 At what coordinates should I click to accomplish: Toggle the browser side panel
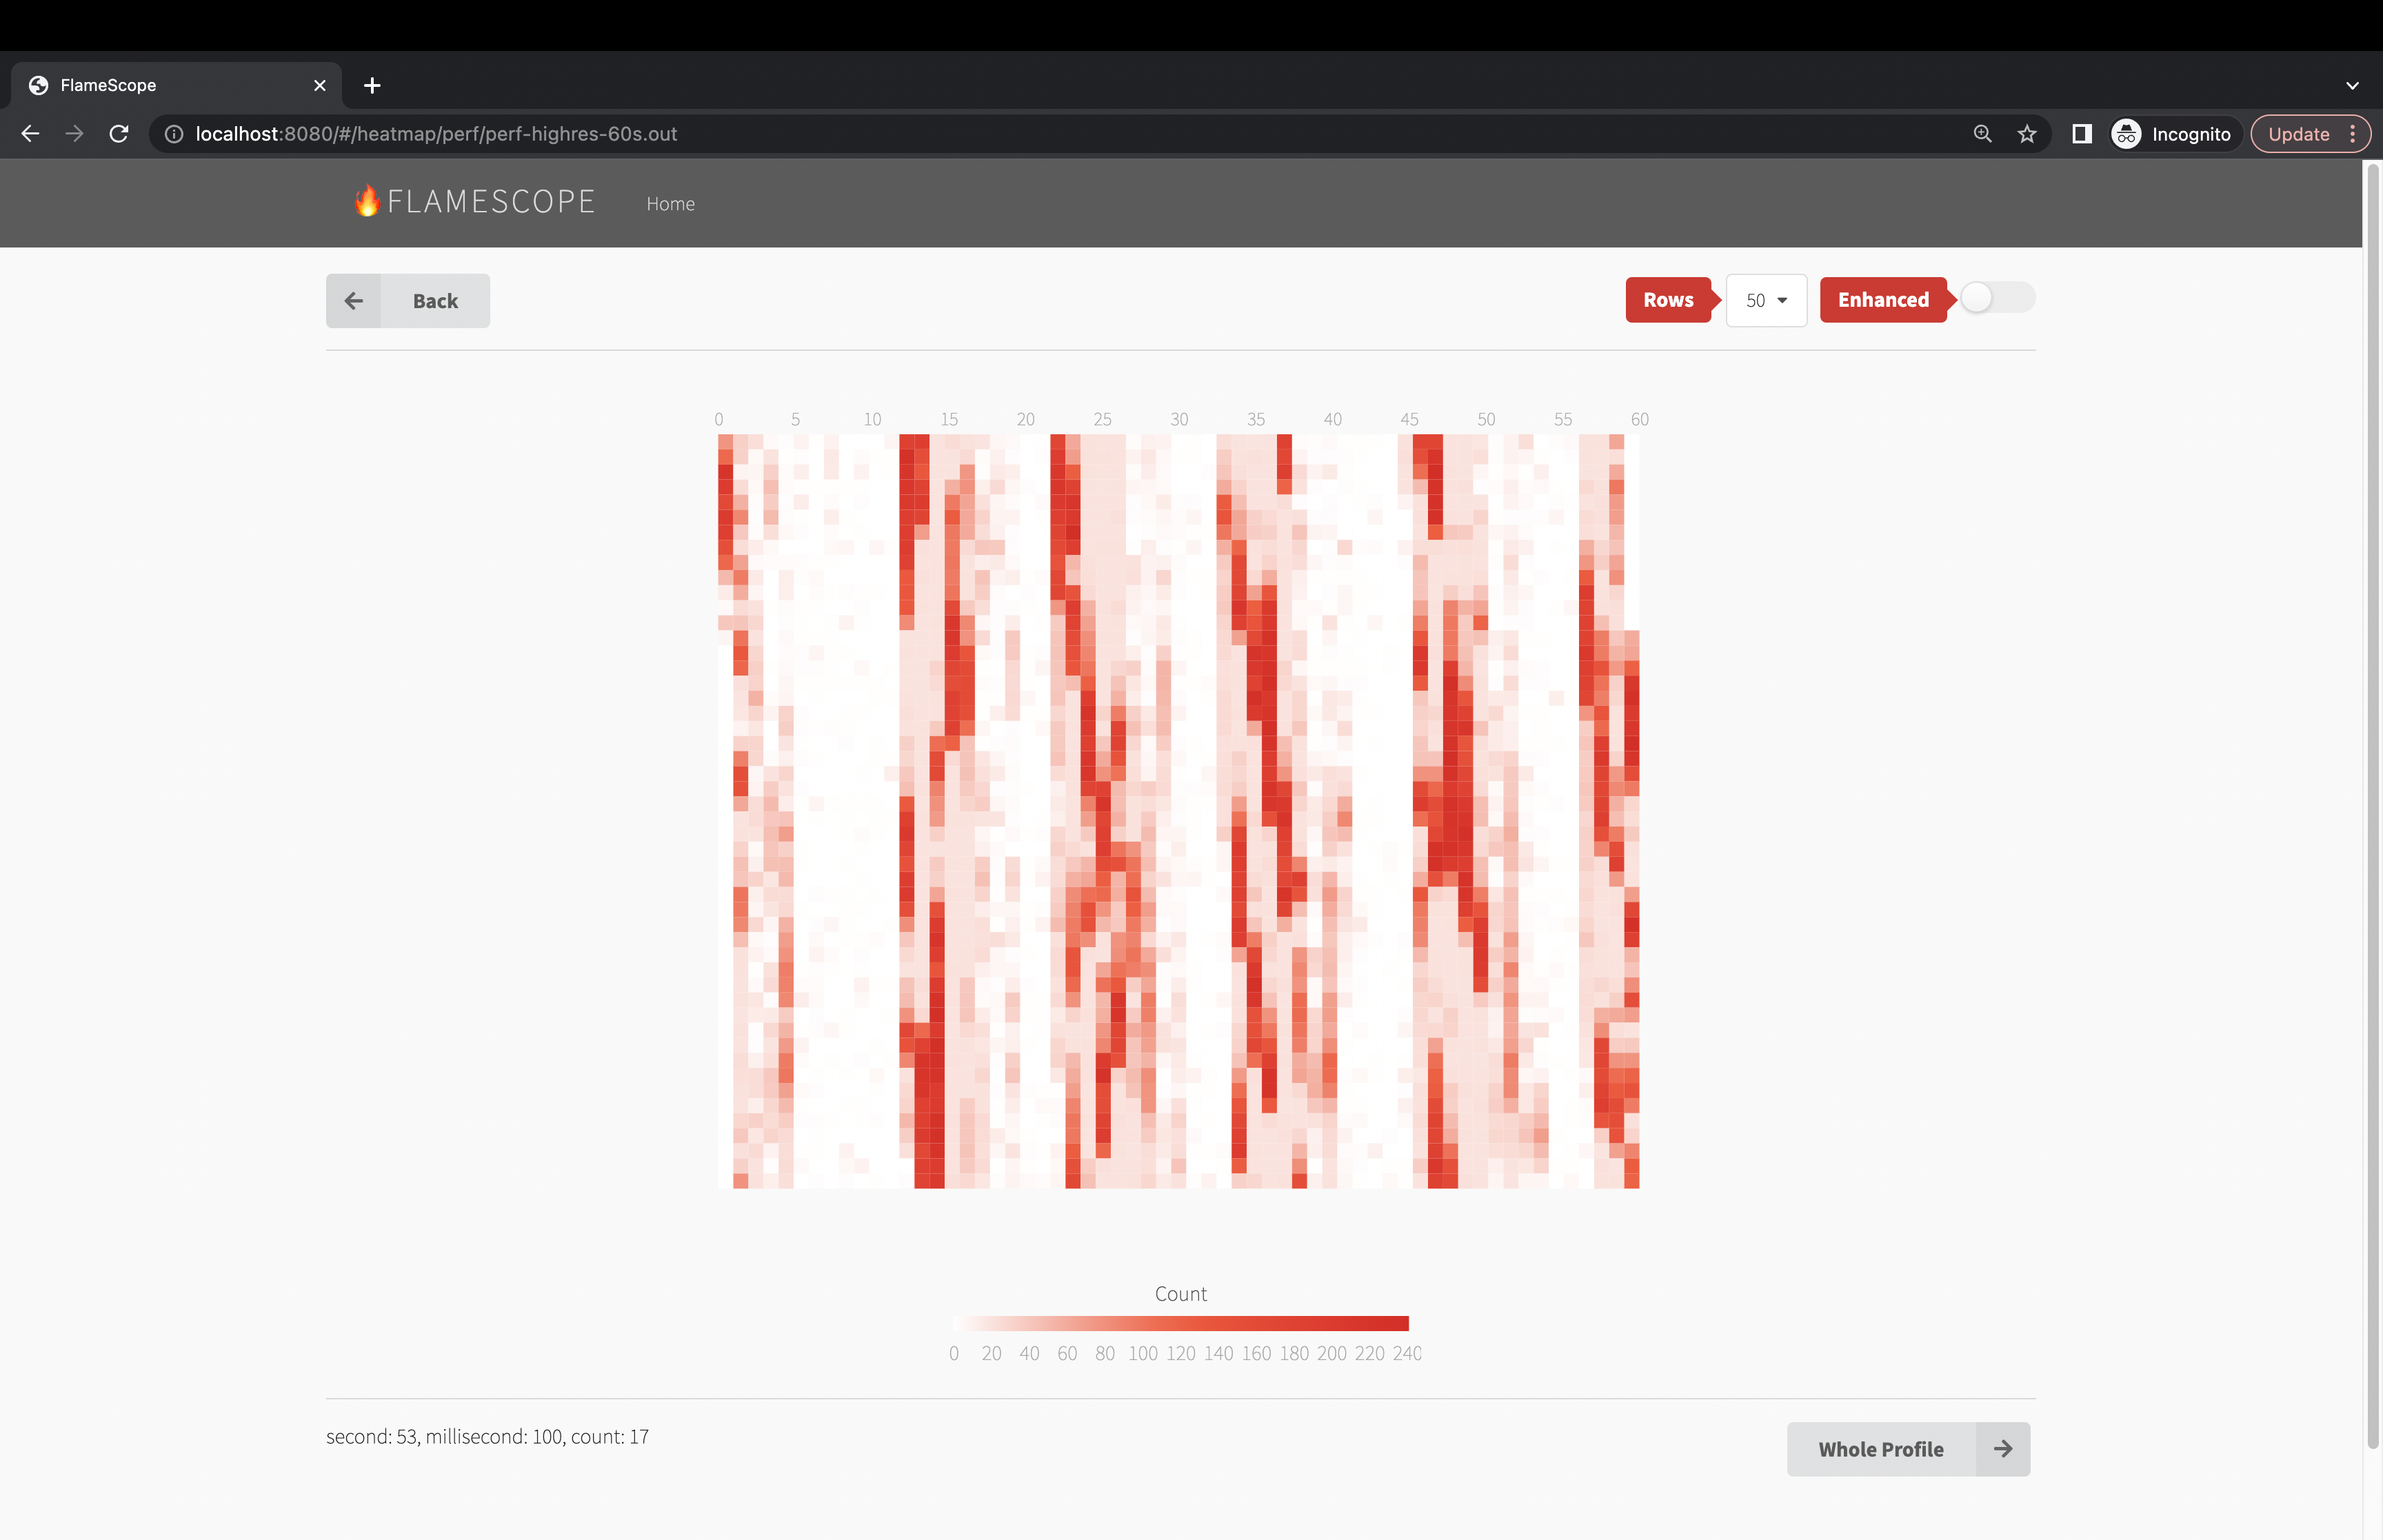(x=2081, y=133)
